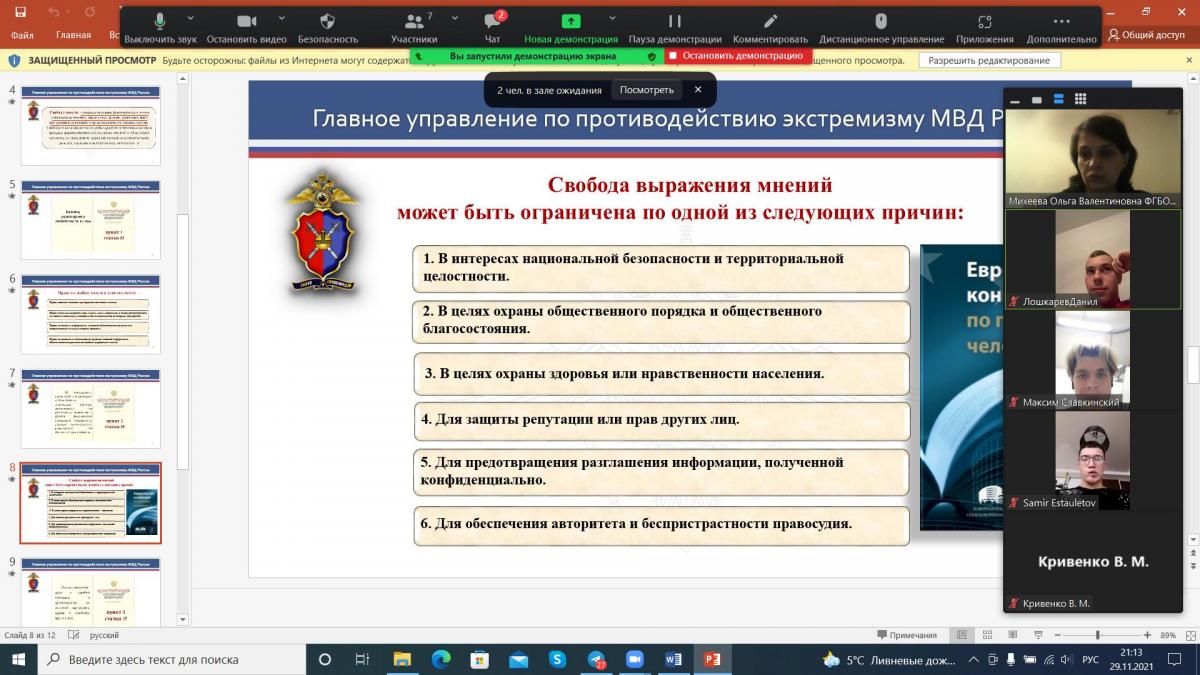Open the notification center
The image size is (1200, 675).
(x=1173, y=659)
